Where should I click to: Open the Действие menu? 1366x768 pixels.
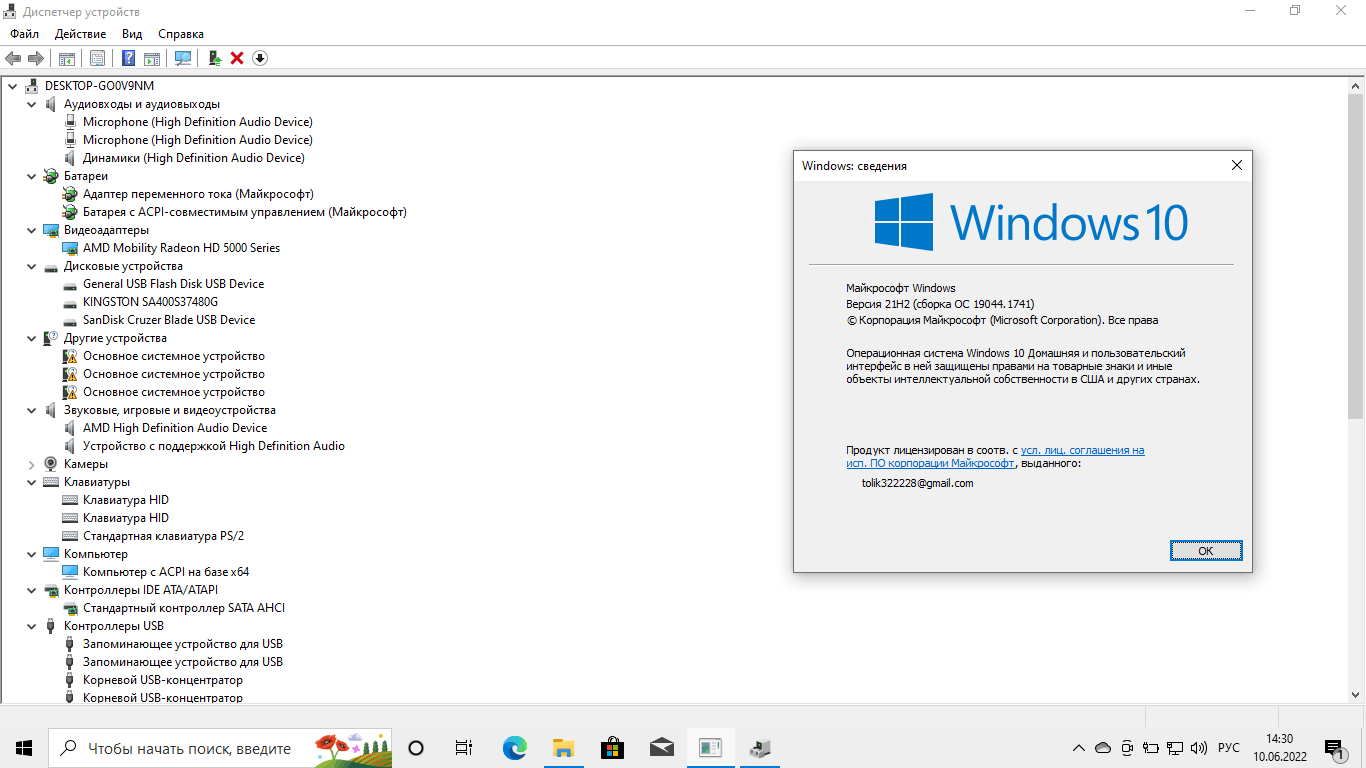tap(80, 34)
